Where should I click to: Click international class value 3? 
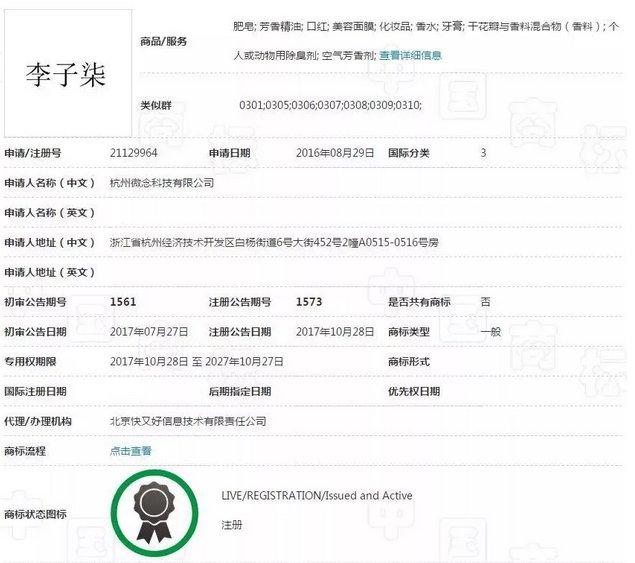coord(483,153)
